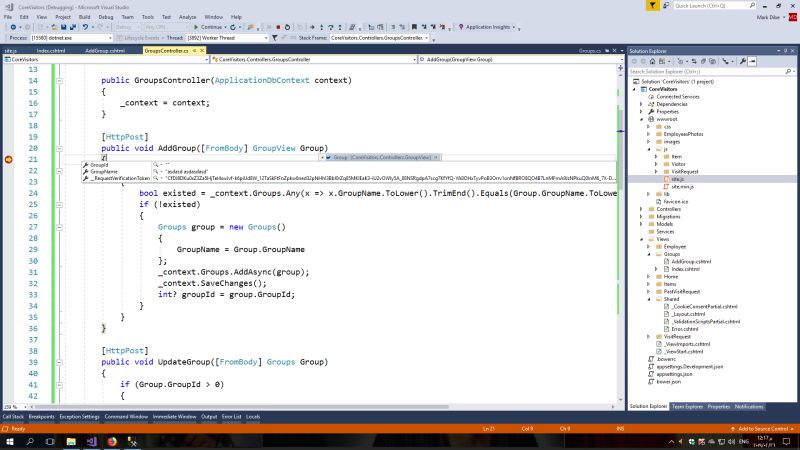
Task: Click the Save All icon
Action: coord(72,27)
